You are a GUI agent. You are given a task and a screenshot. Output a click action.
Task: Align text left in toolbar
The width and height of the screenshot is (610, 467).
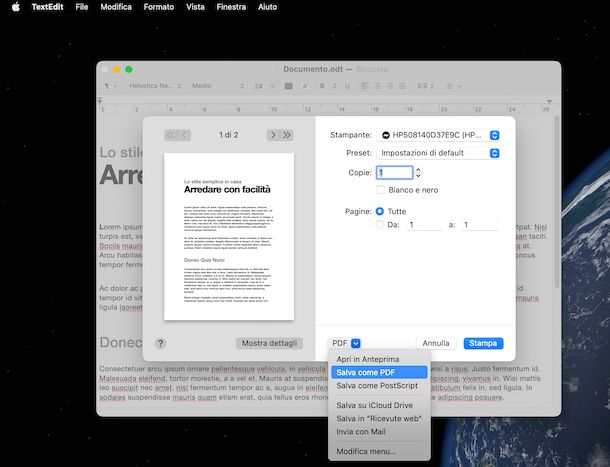tap(365, 86)
